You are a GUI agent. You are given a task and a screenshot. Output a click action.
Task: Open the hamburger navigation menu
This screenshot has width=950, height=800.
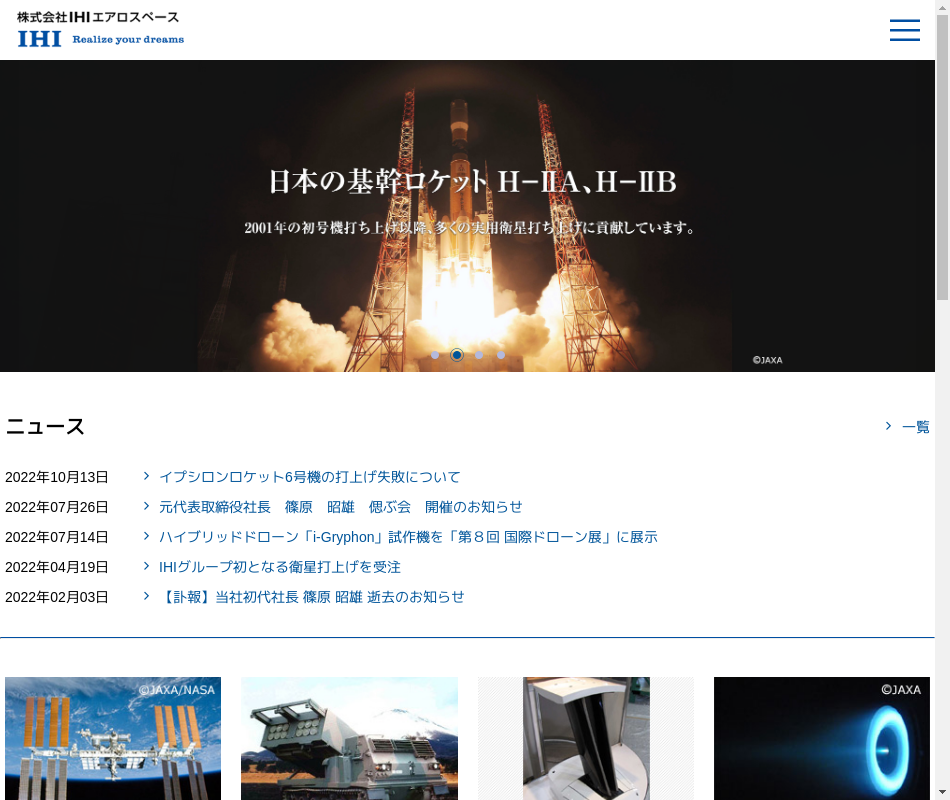(x=904, y=30)
